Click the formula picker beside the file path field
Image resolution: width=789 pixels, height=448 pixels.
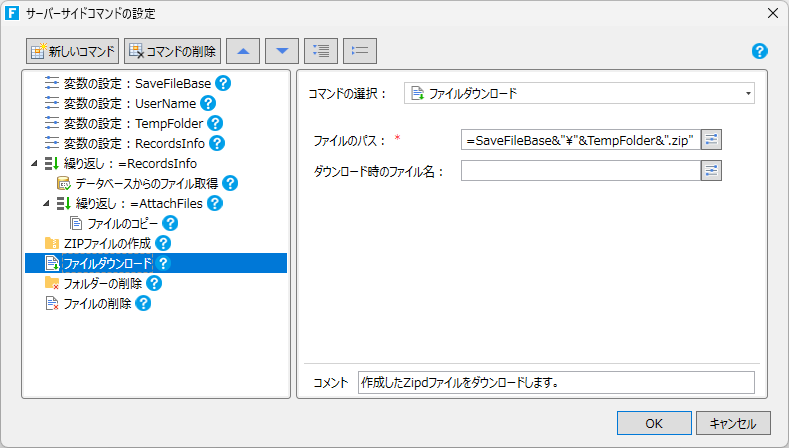[711, 140]
